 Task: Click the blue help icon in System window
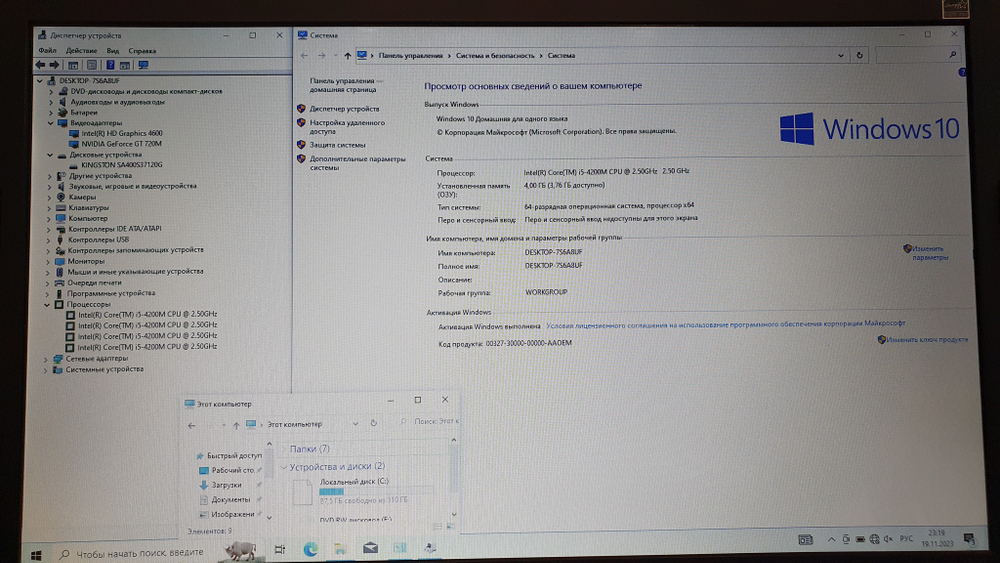pyautogui.click(x=962, y=73)
